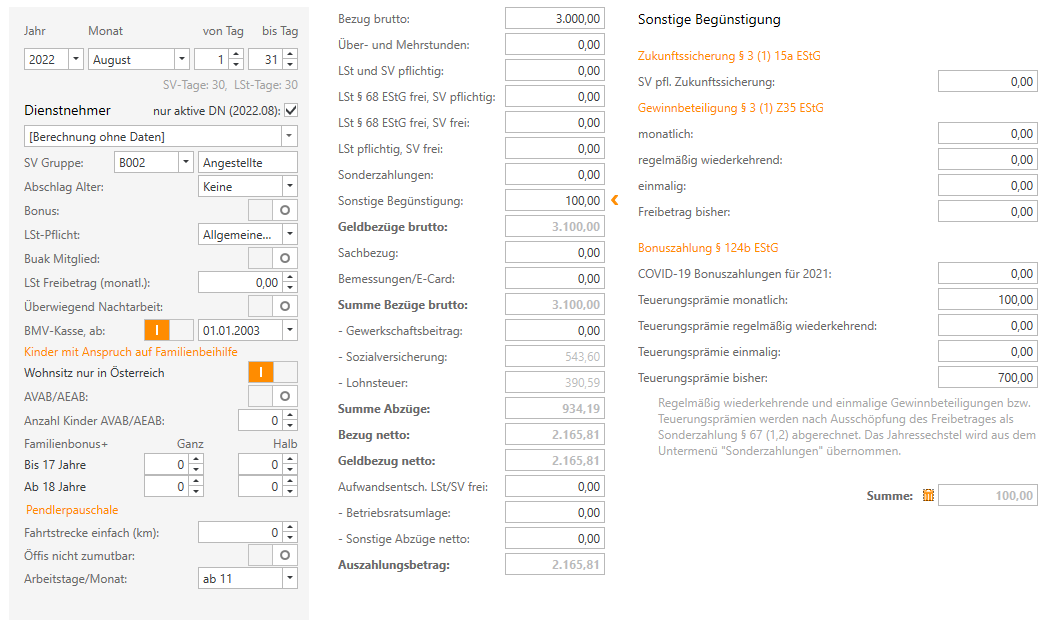Viewport: 1049px width, 629px height.
Task: Click the Gewerkschaftsbeitrag input field
Action: pyautogui.click(x=555, y=331)
